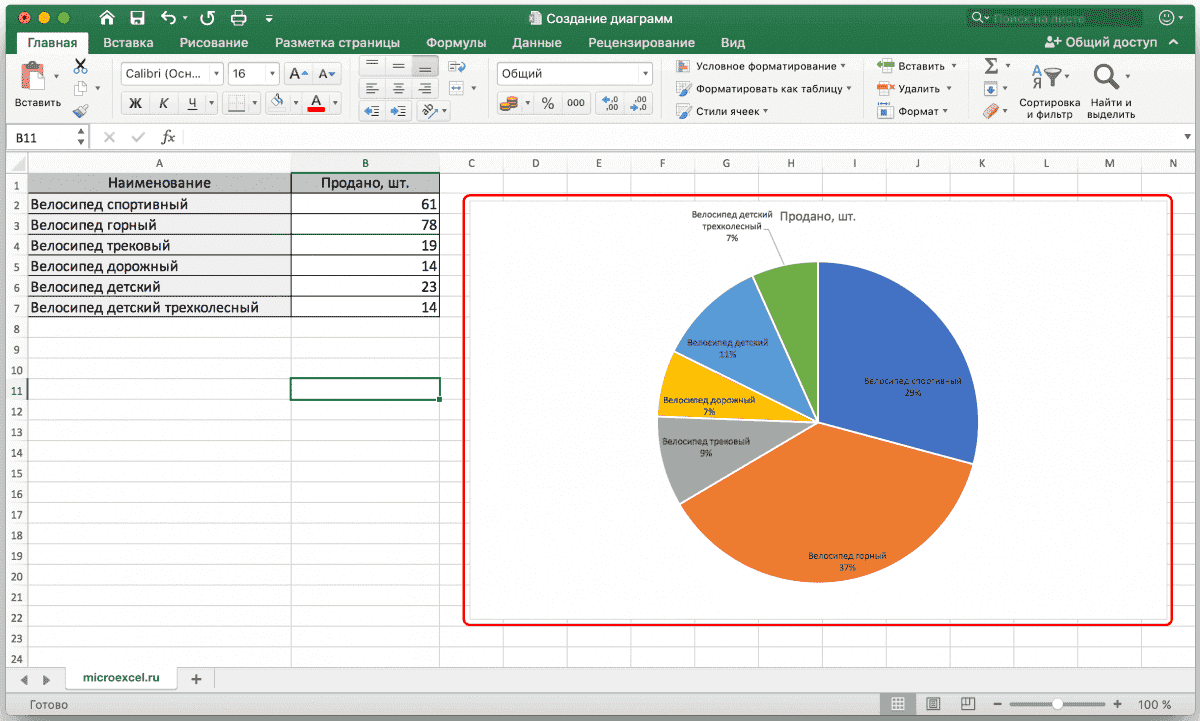Switch to Page Layout view in status bar

(x=933, y=704)
